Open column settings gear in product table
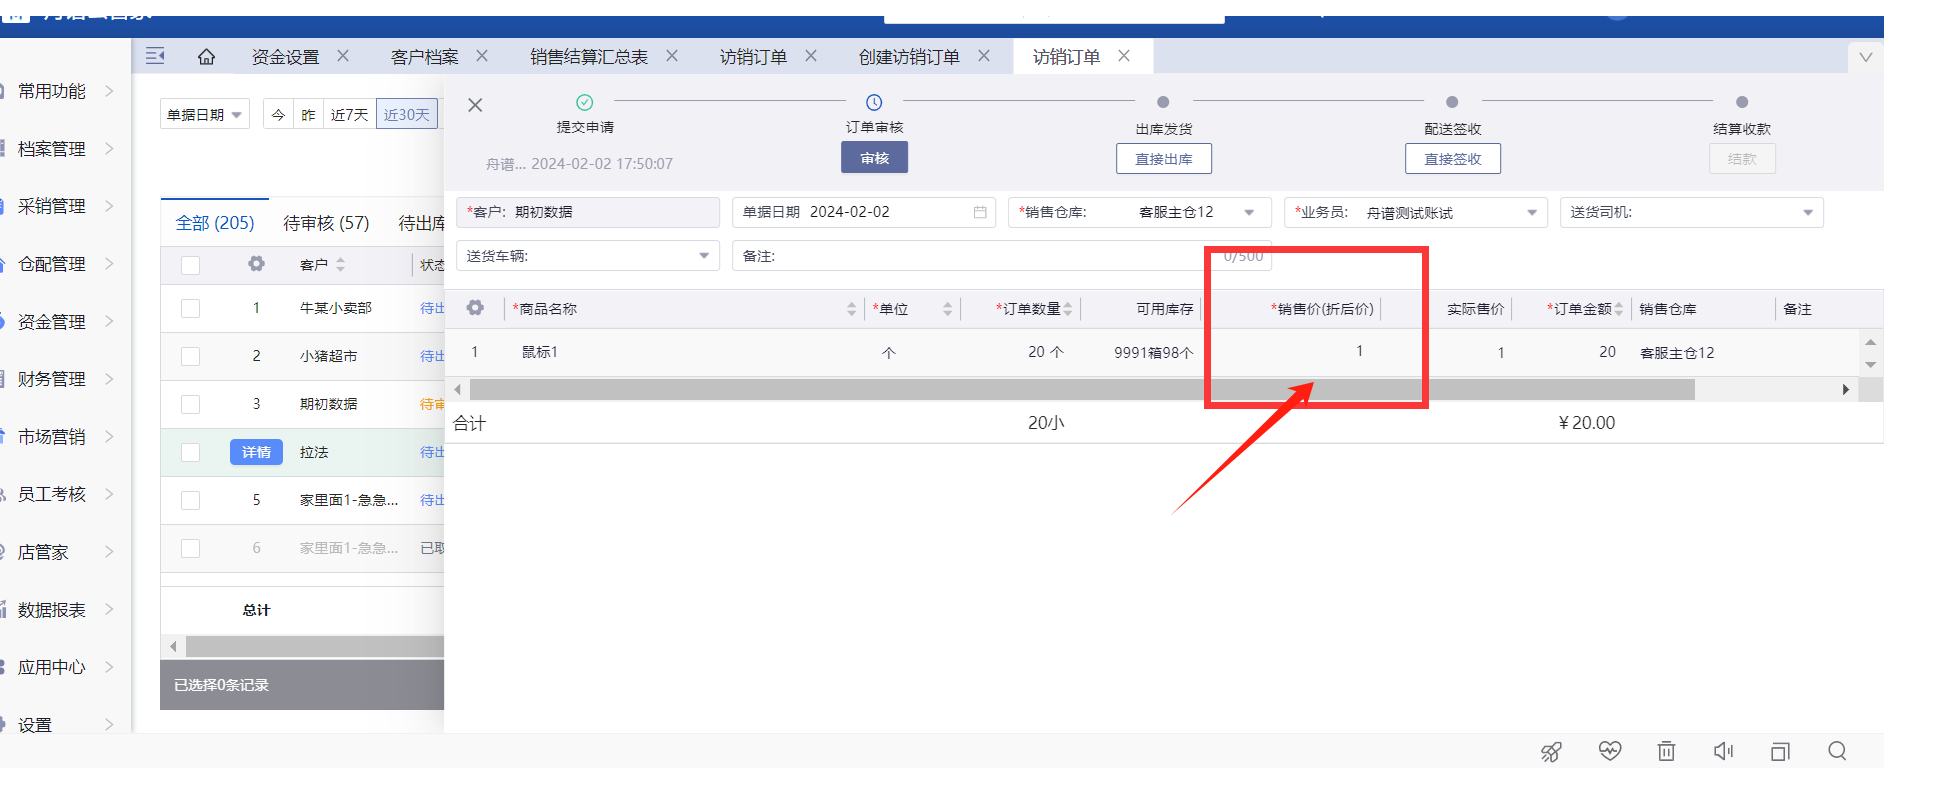 click(475, 308)
